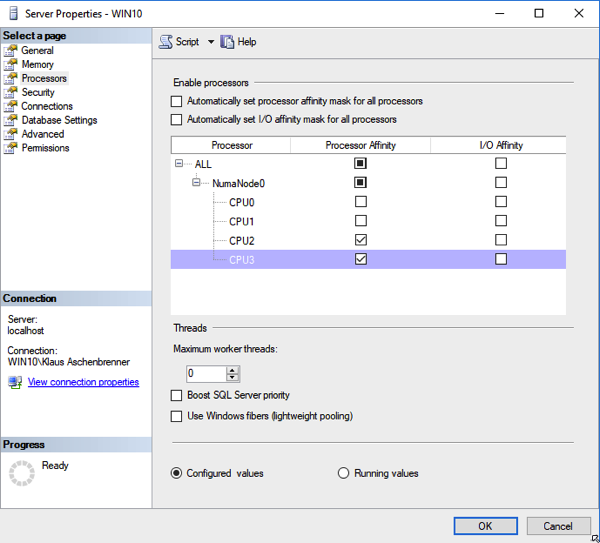Click the Script toolbar icon

[x=166, y=42]
